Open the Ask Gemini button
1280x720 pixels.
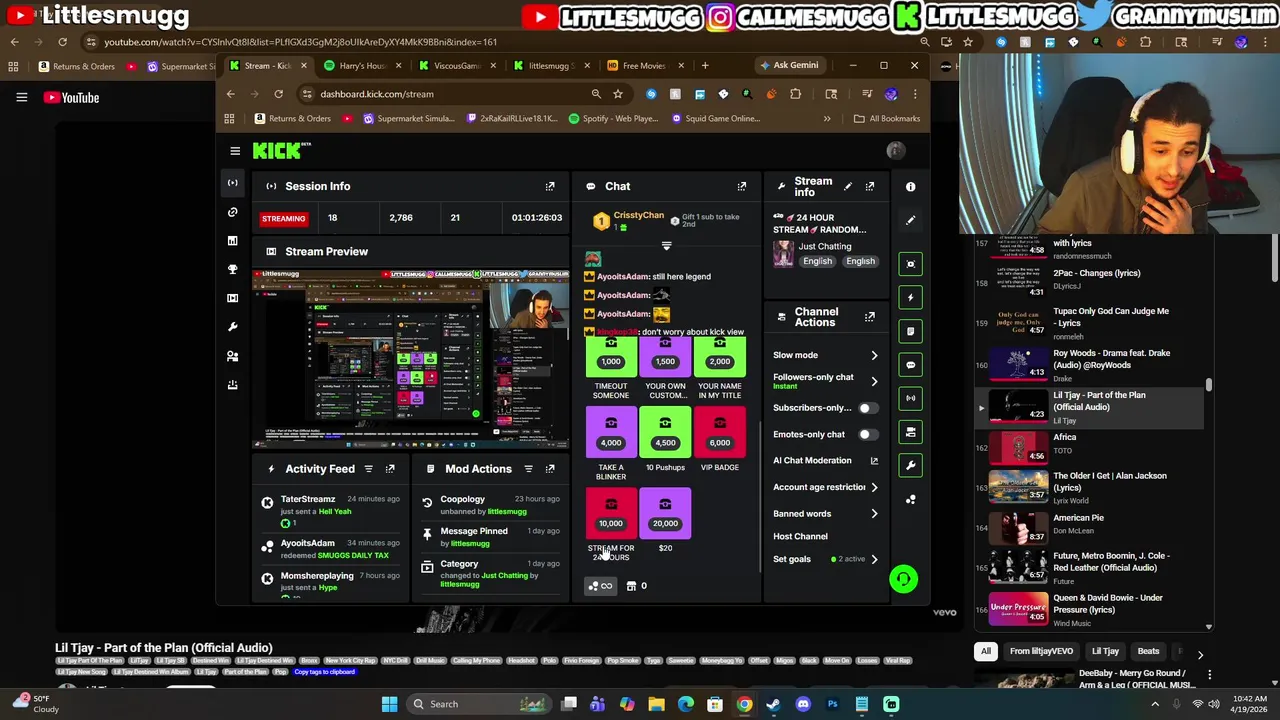pos(789,66)
